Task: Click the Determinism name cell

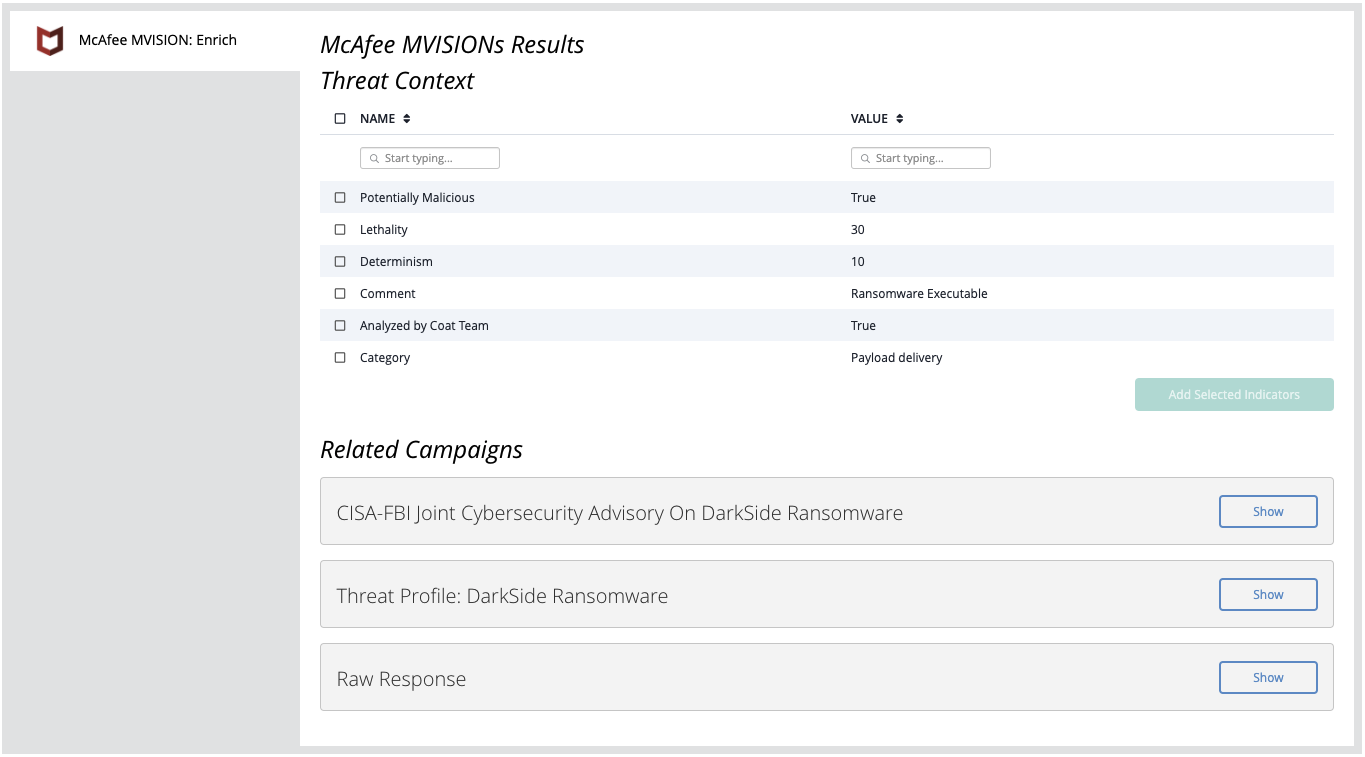Action: tap(396, 262)
